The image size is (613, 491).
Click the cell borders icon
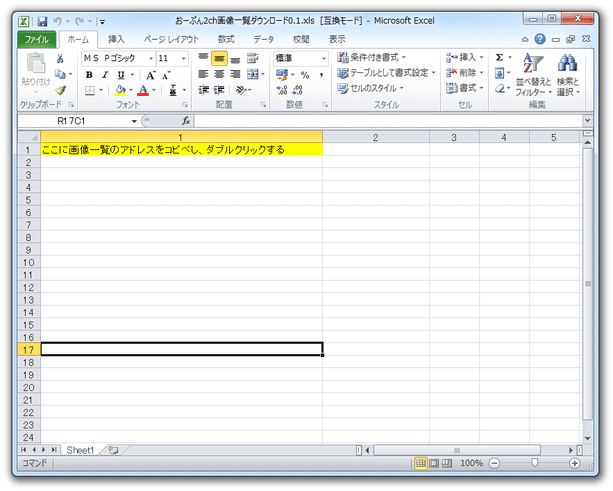pyautogui.click(x=90, y=91)
